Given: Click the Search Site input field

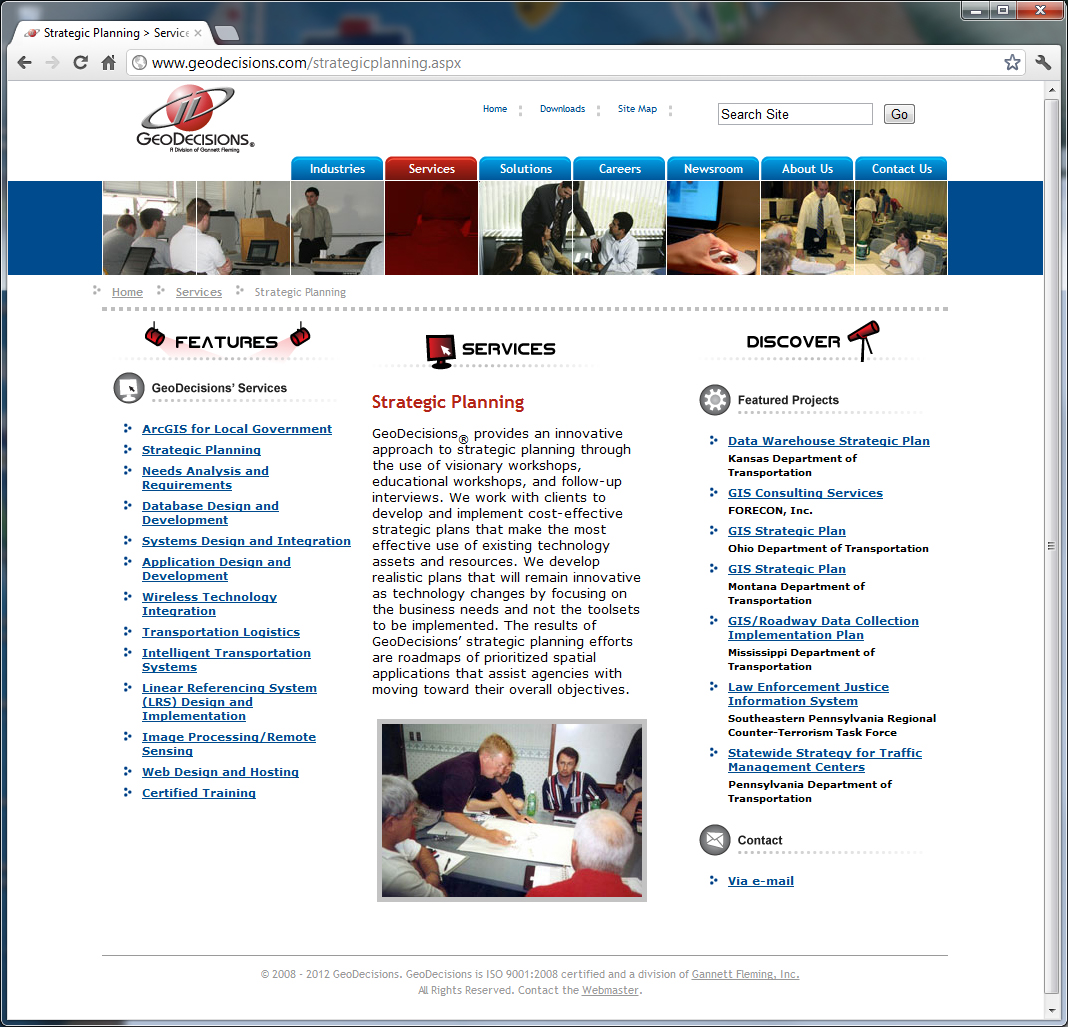Looking at the screenshot, I should pos(795,114).
